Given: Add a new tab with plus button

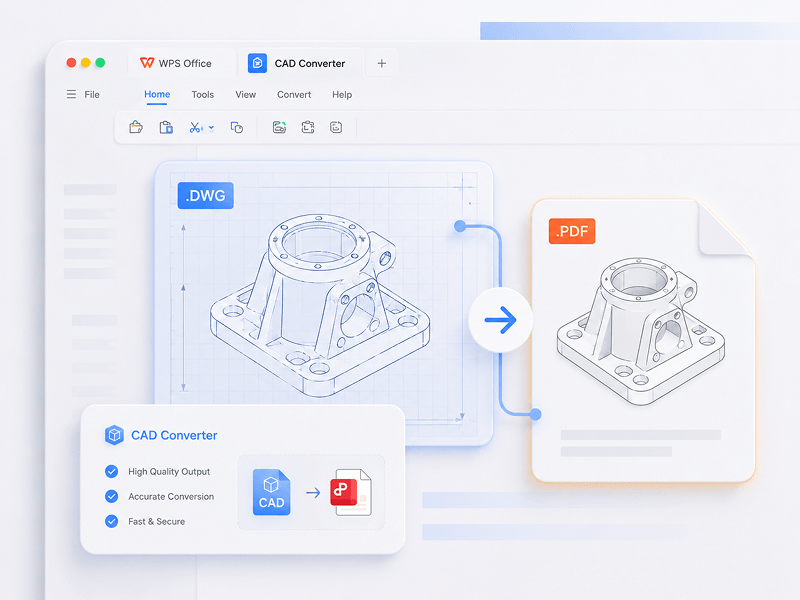Looking at the screenshot, I should 382,63.
